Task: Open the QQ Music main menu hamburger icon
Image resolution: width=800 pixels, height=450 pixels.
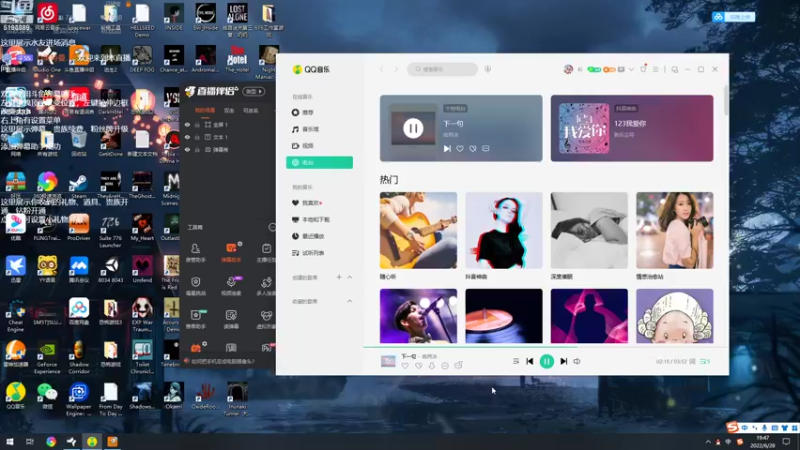Action: [656, 69]
